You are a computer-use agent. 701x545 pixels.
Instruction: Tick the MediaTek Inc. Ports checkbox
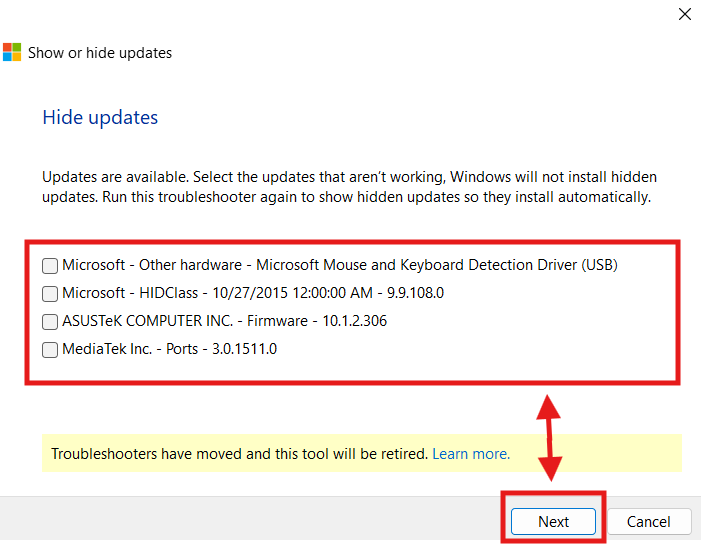pos(50,350)
